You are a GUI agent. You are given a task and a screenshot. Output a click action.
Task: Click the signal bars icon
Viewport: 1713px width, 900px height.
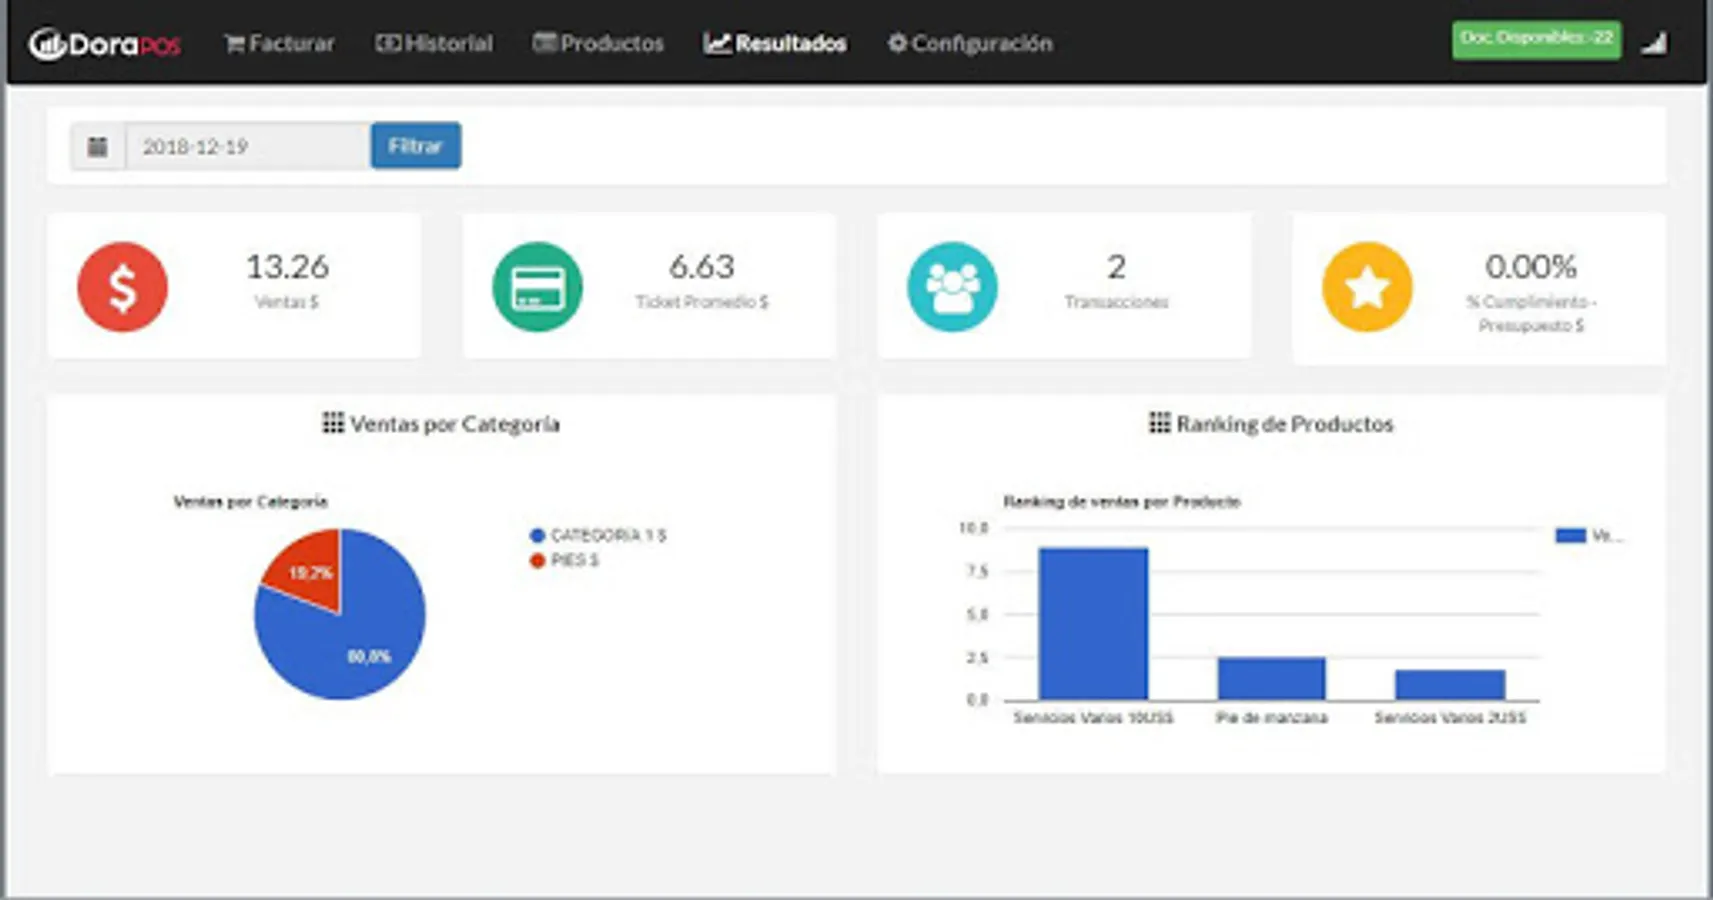tap(1655, 43)
